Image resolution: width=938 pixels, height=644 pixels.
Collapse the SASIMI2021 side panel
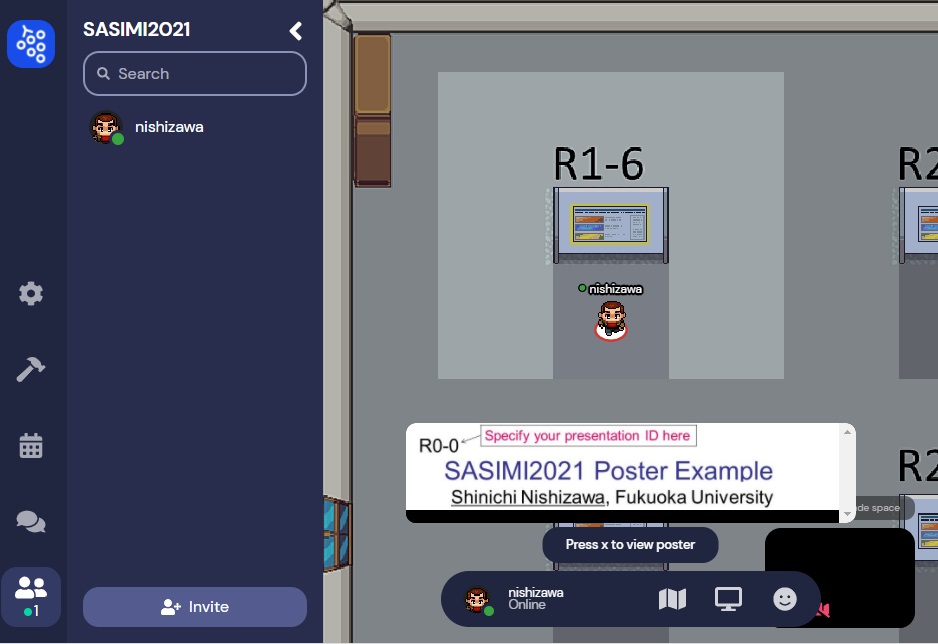click(x=296, y=30)
